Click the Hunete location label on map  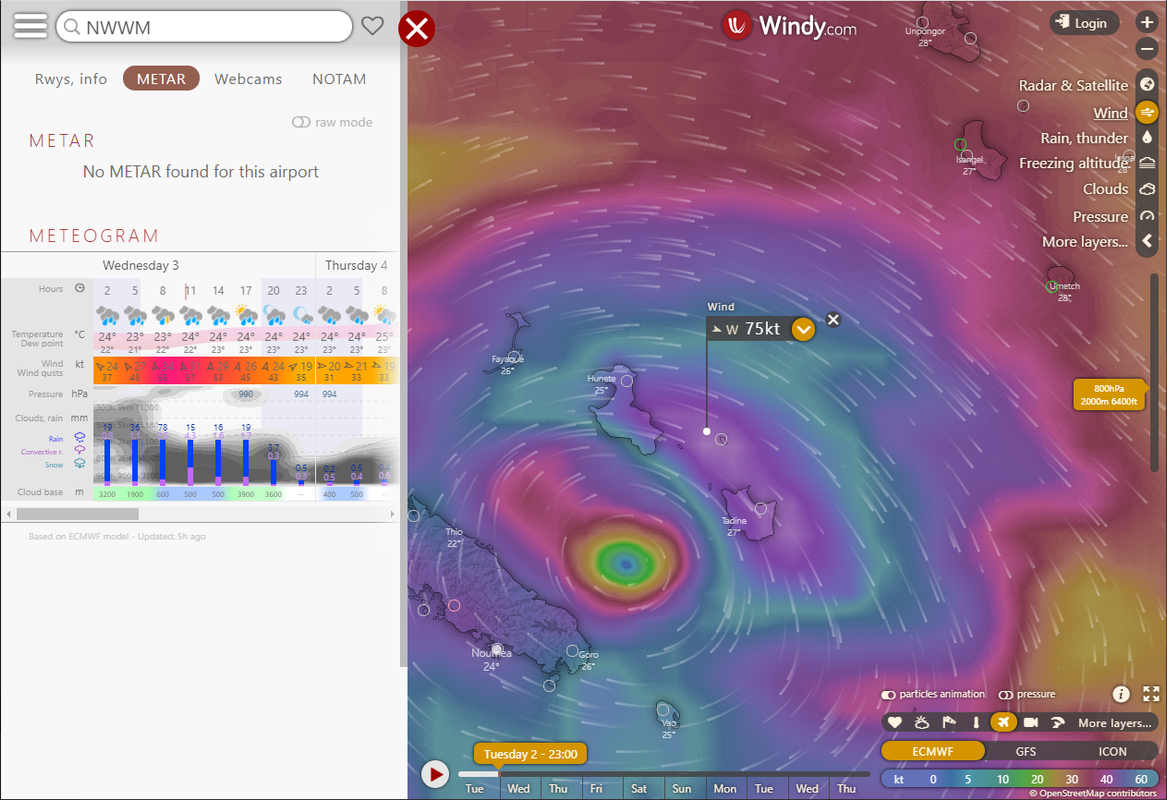601,378
